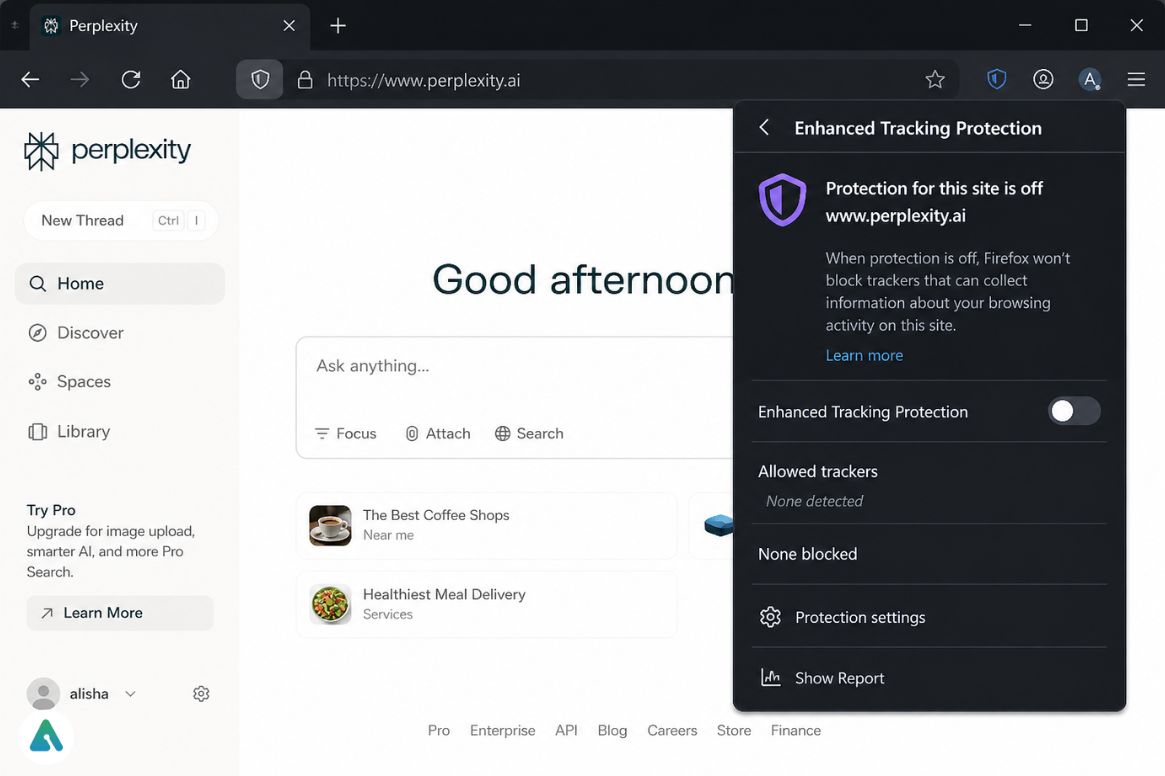Close the Perplexity tab
The height and width of the screenshot is (776, 1165).
click(x=289, y=26)
